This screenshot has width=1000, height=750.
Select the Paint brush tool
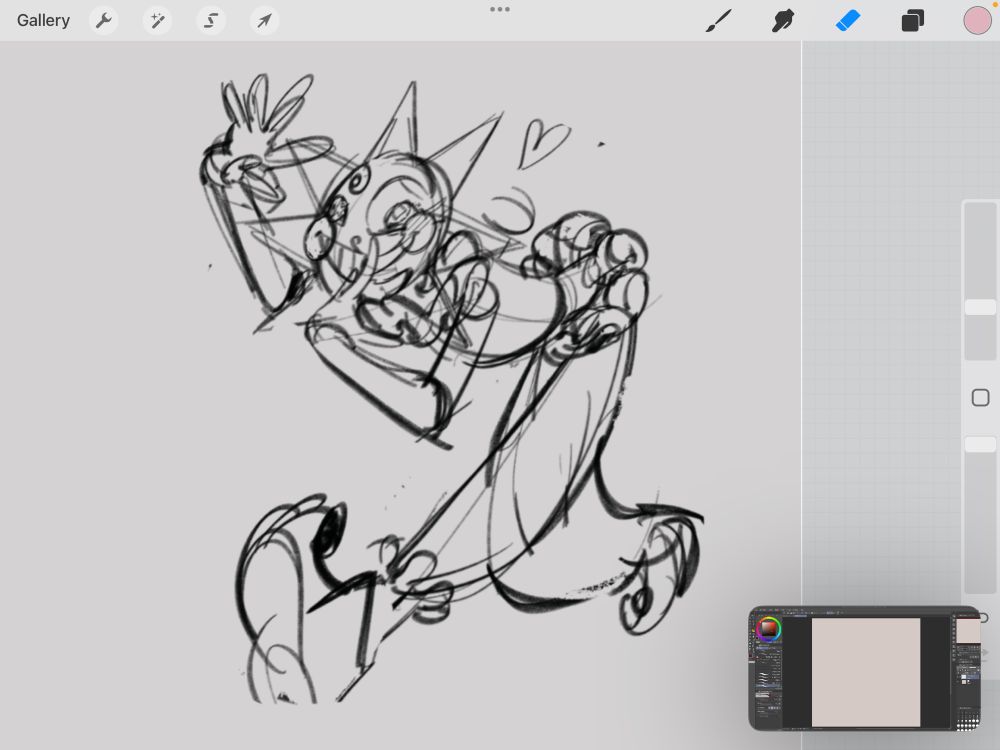coord(719,20)
